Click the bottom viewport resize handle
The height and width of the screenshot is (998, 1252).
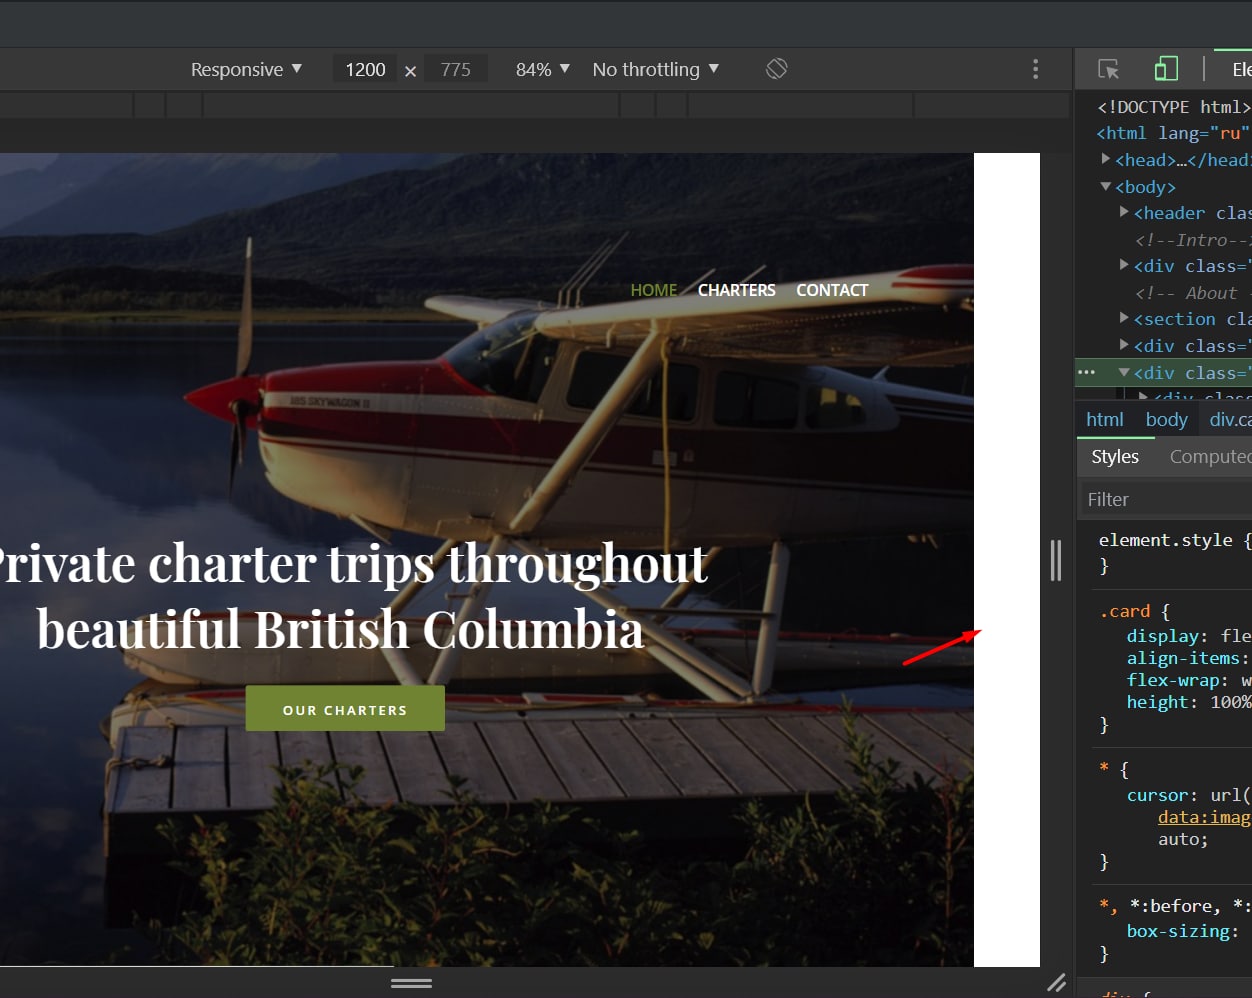click(x=411, y=983)
